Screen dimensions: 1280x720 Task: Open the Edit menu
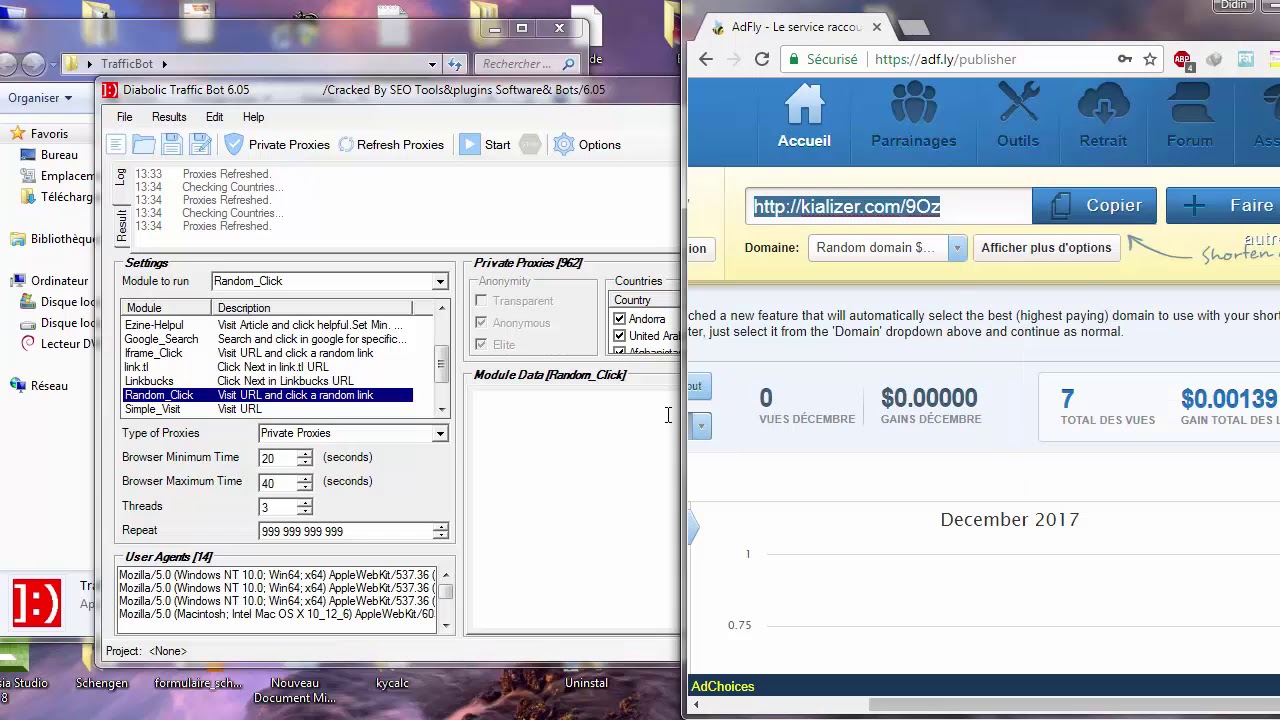pyautogui.click(x=214, y=117)
